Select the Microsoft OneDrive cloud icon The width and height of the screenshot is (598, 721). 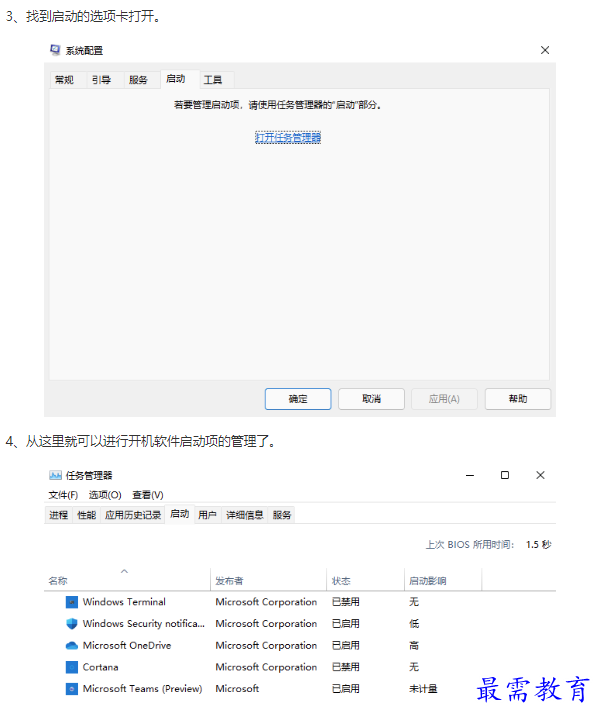tap(72, 646)
